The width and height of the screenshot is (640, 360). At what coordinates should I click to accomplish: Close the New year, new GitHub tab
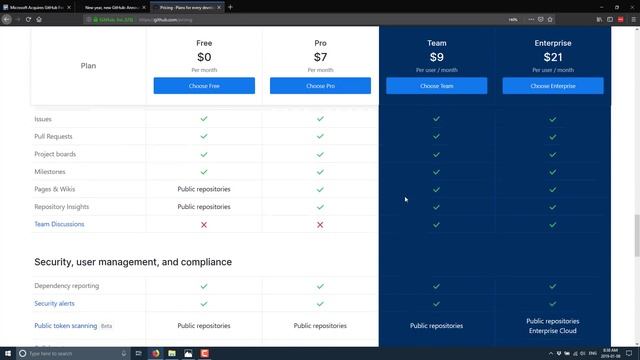tap(144, 7)
